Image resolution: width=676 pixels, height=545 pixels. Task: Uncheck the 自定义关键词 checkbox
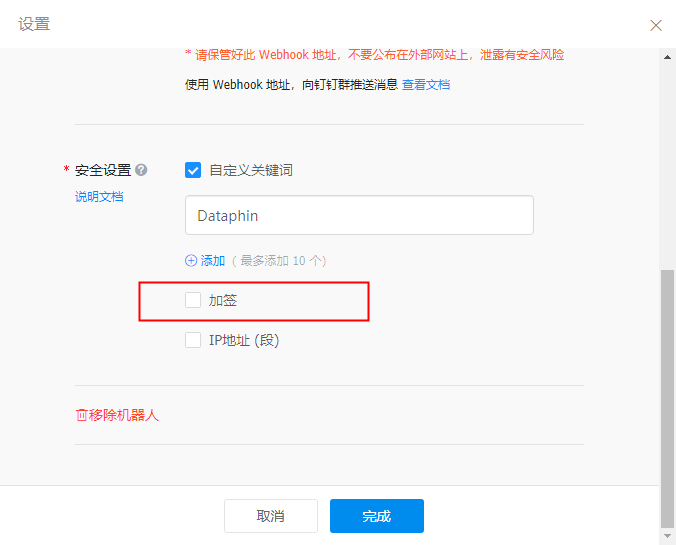coord(193,170)
